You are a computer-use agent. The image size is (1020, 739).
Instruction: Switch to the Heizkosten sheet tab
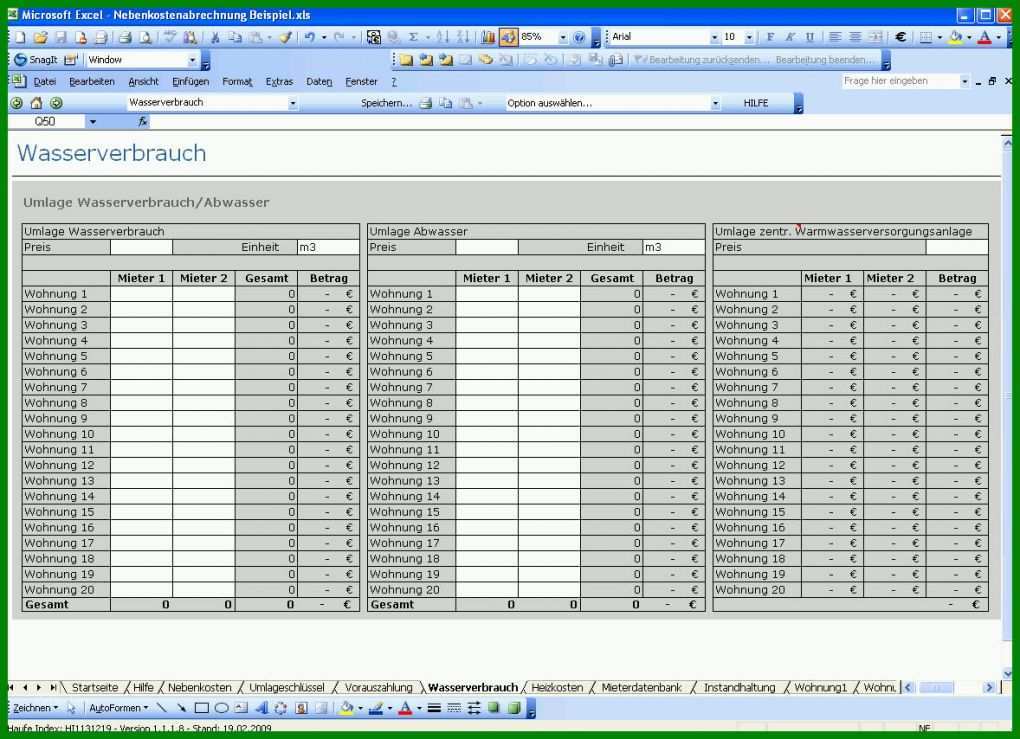tap(557, 688)
